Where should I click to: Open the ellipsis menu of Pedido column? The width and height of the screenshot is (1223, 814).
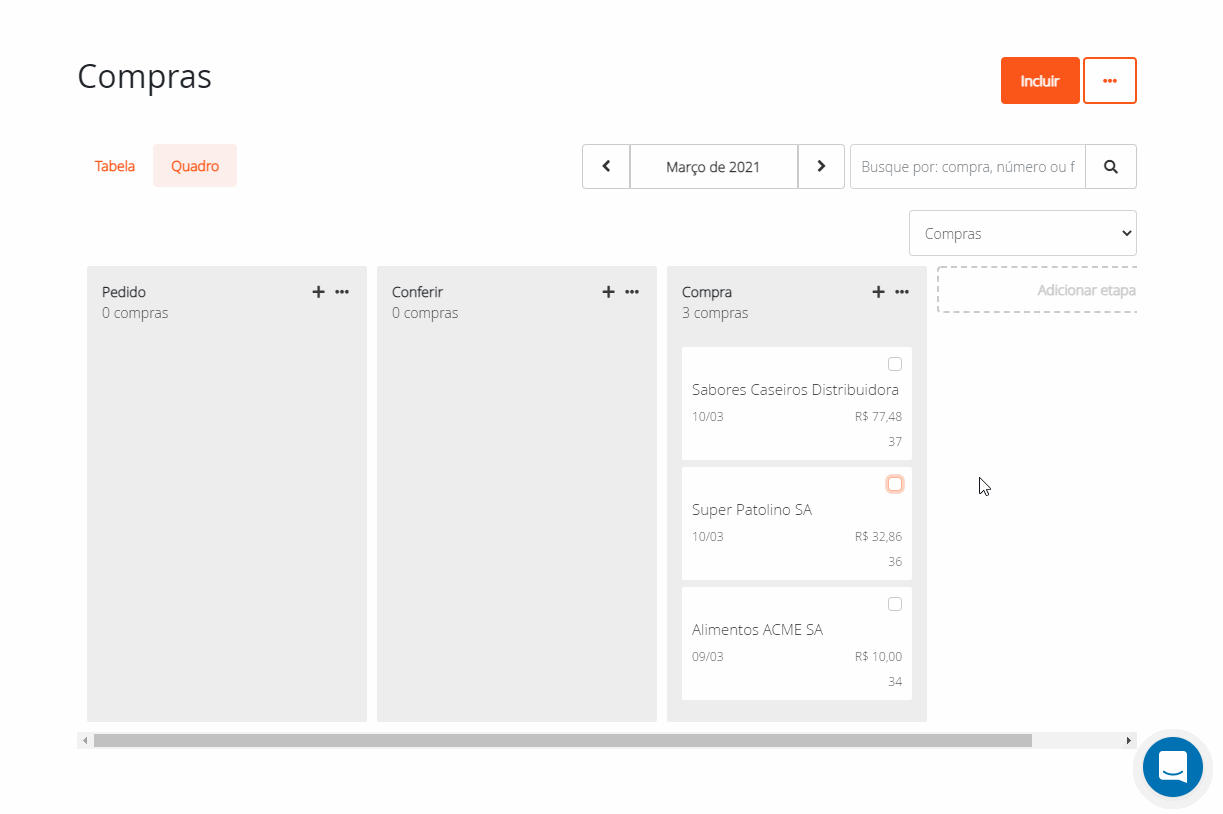pyautogui.click(x=342, y=292)
